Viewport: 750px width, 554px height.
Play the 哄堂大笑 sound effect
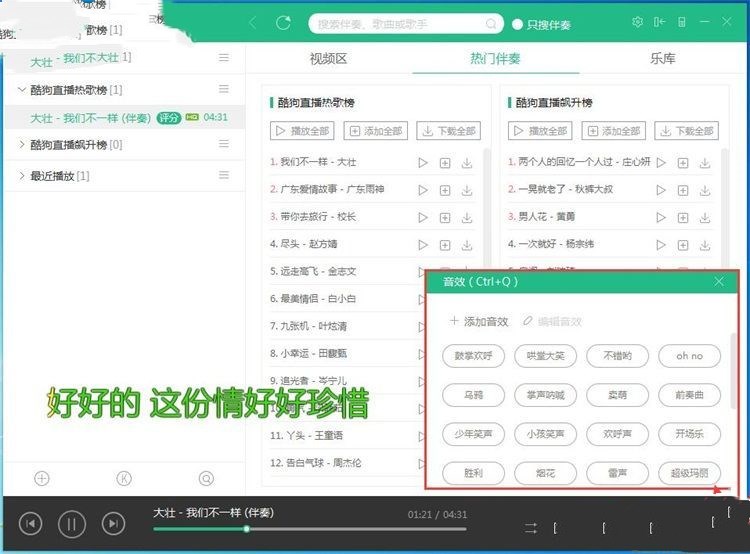[x=545, y=356]
